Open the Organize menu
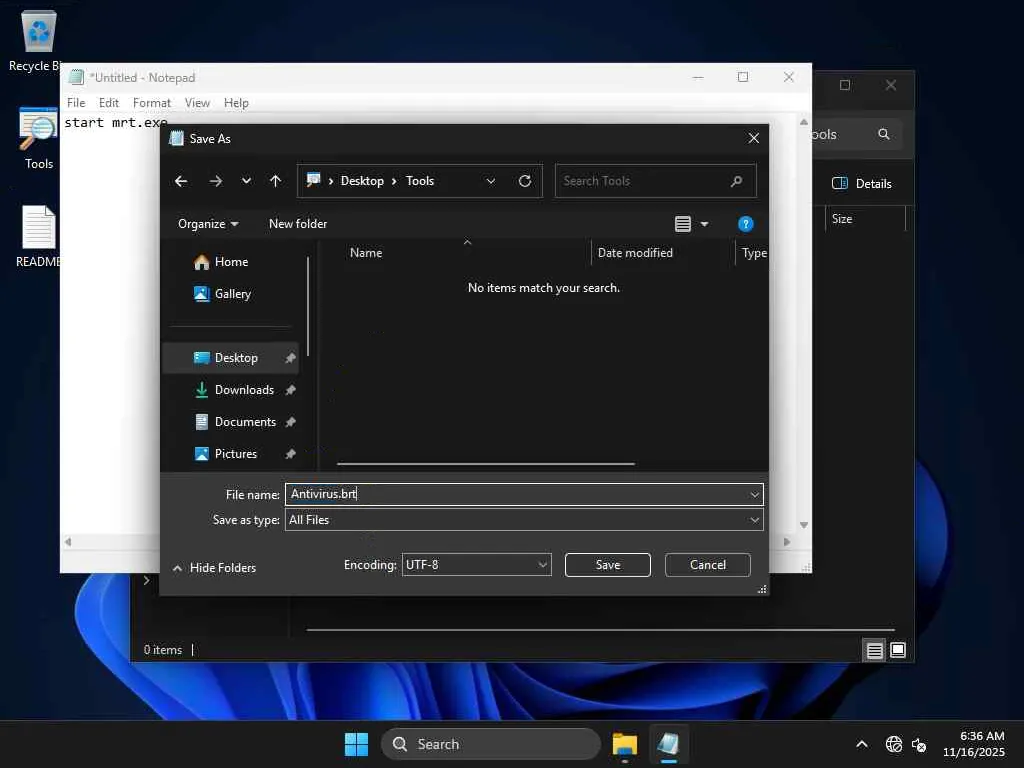 [208, 224]
